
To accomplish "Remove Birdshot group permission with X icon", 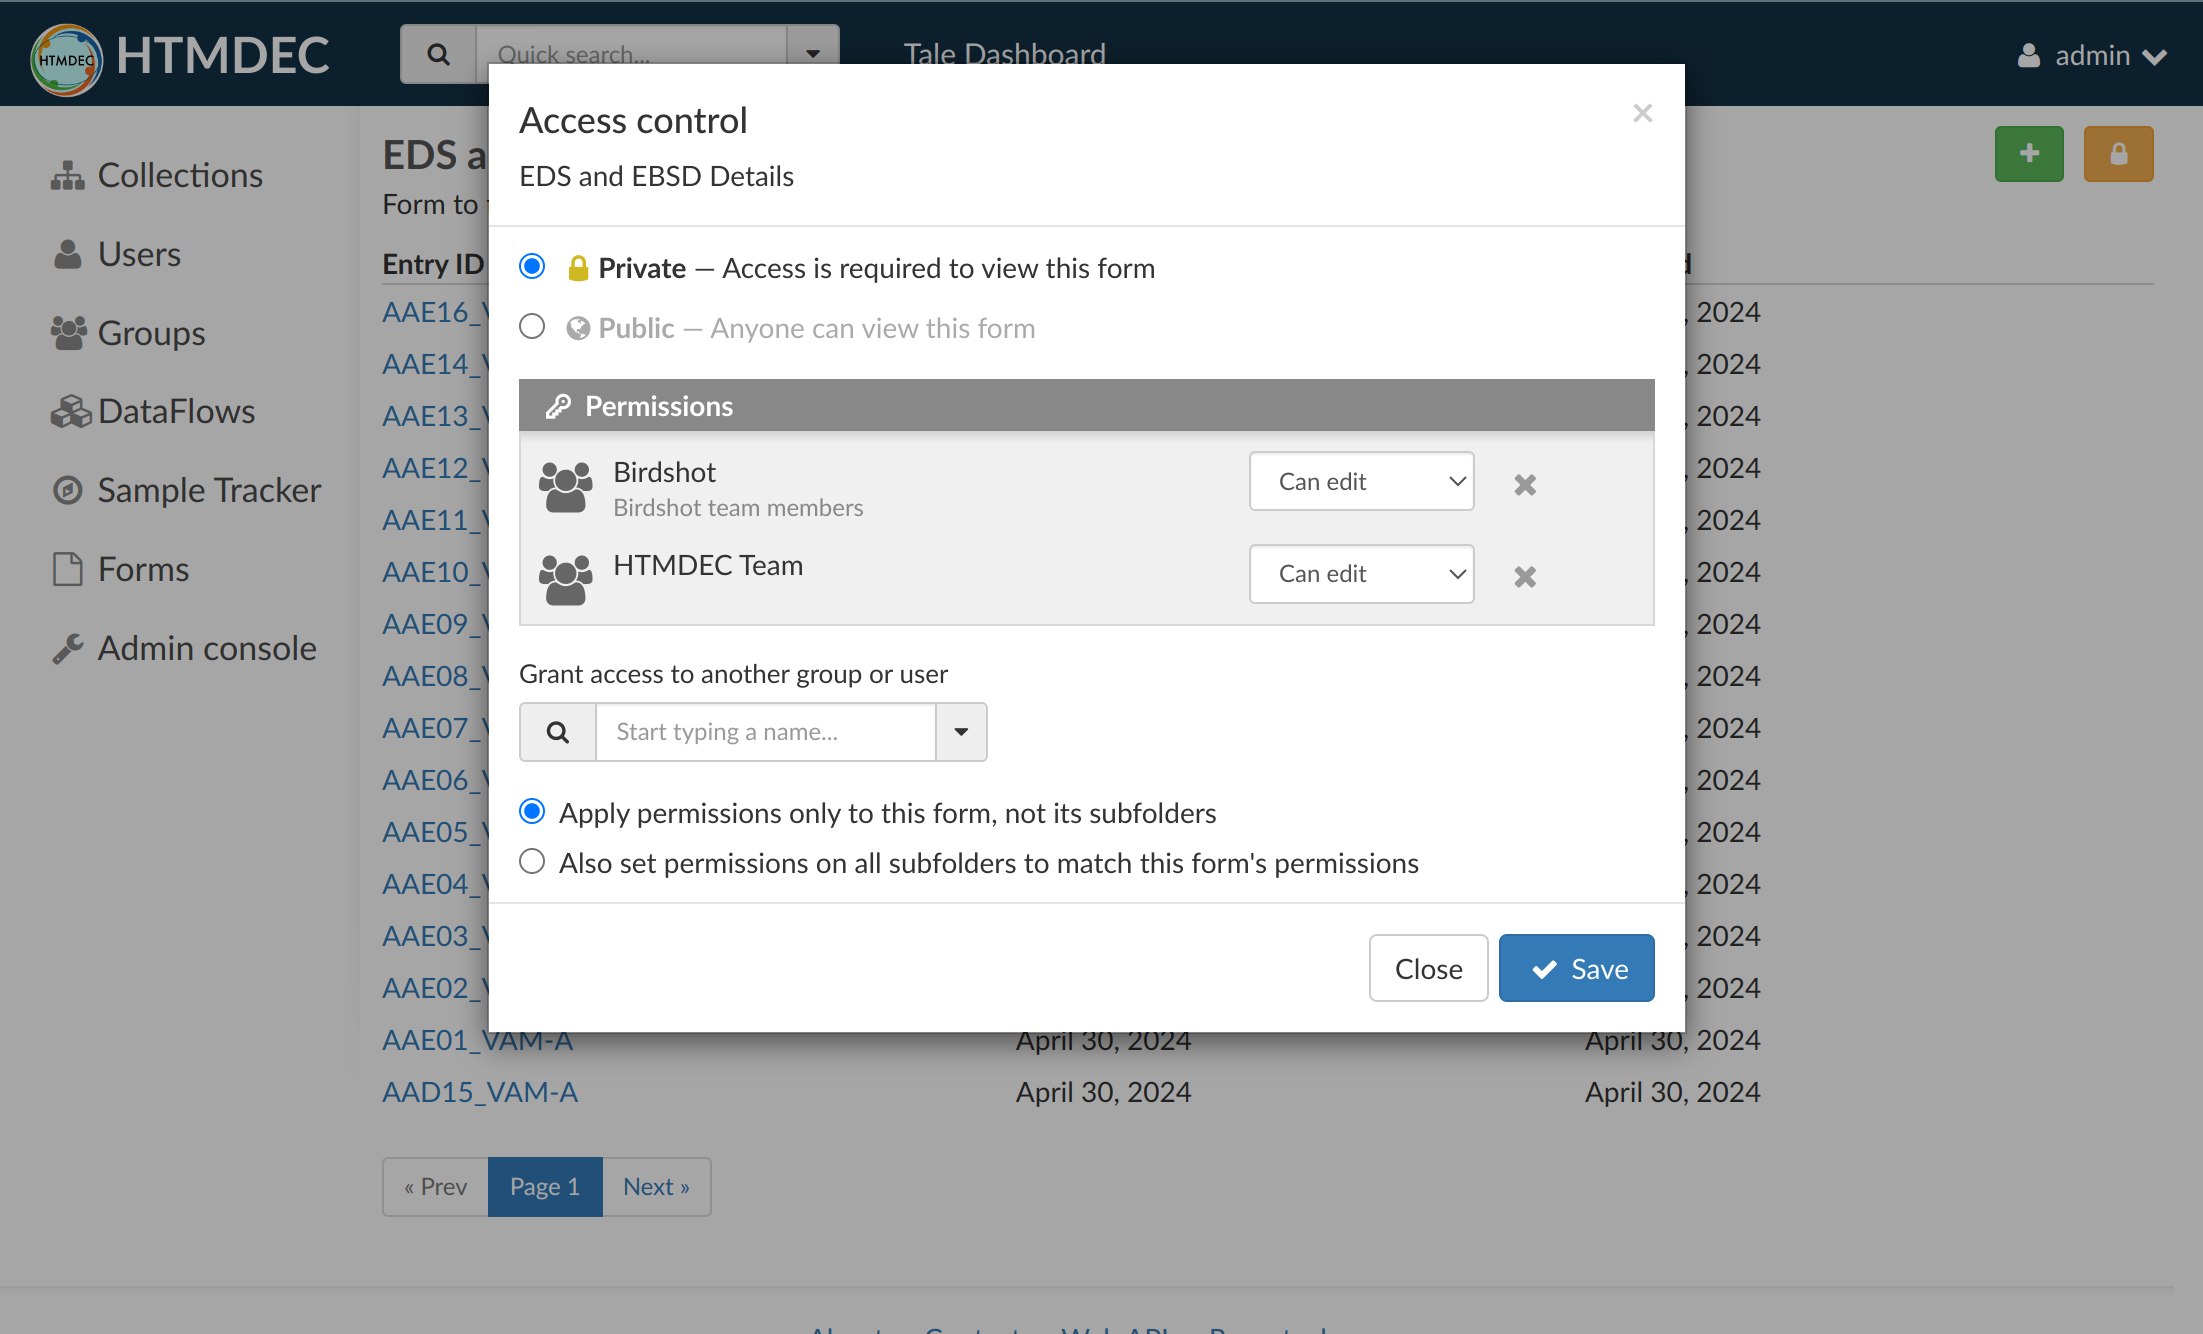I will 1524,485.
